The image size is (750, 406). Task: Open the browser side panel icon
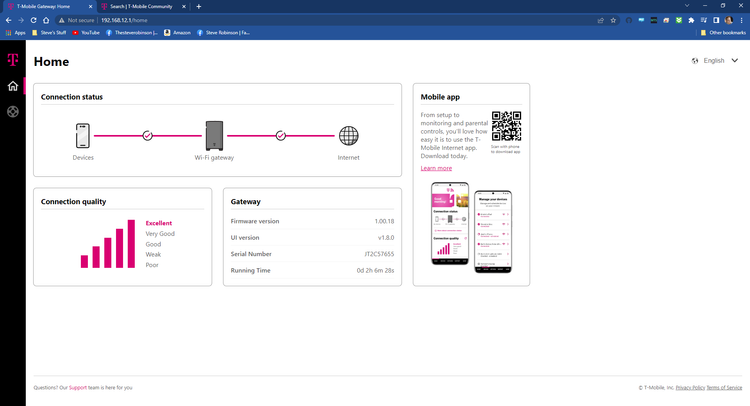716,20
